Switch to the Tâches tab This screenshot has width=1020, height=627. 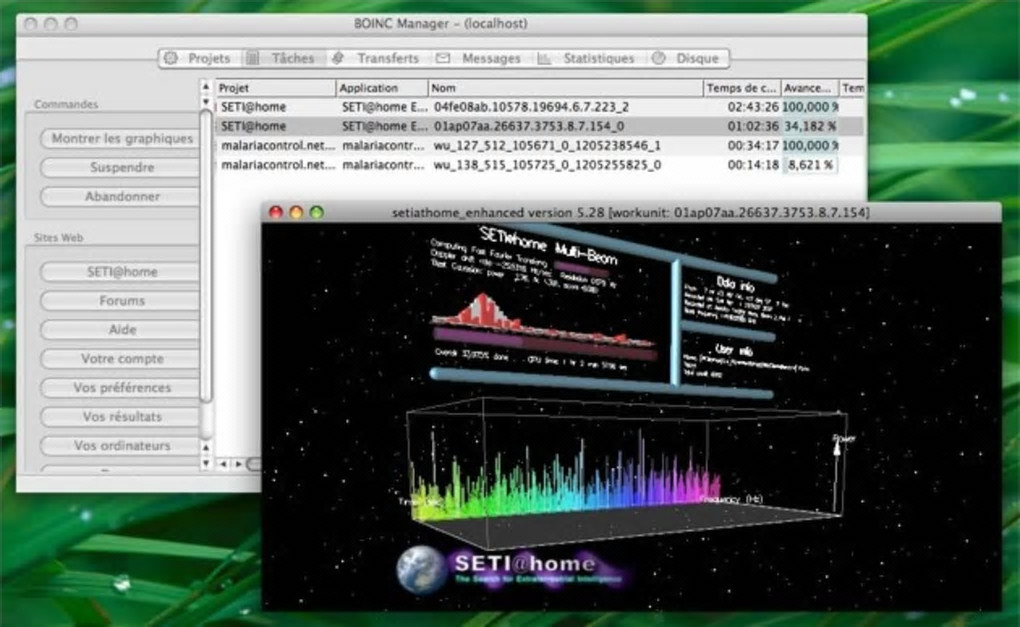click(x=283, y=59)
